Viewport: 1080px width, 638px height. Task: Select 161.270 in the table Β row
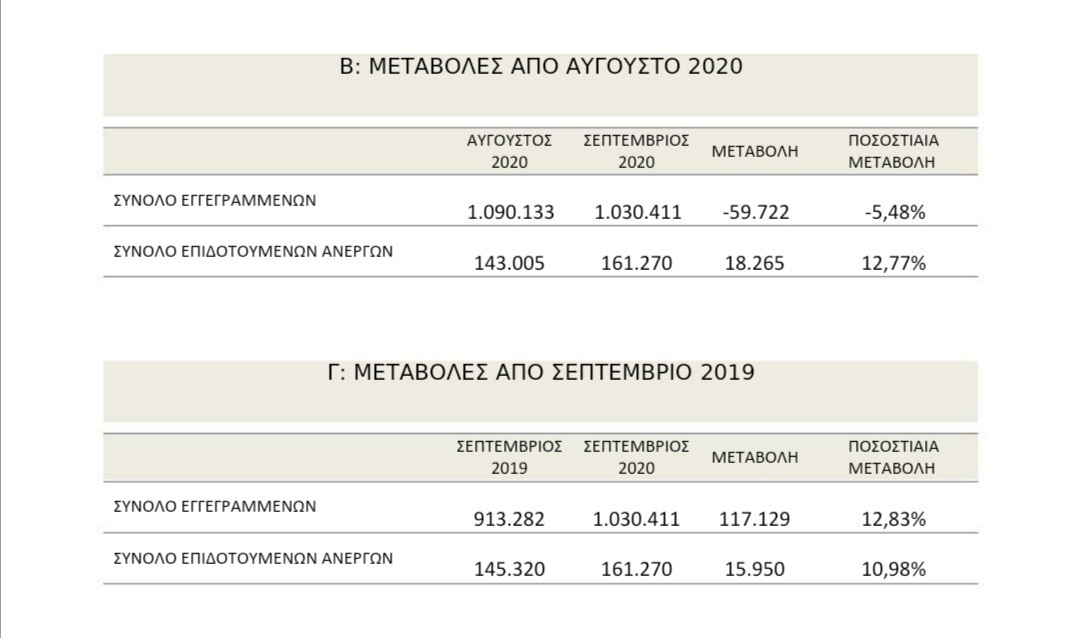[x=637, y=264]
